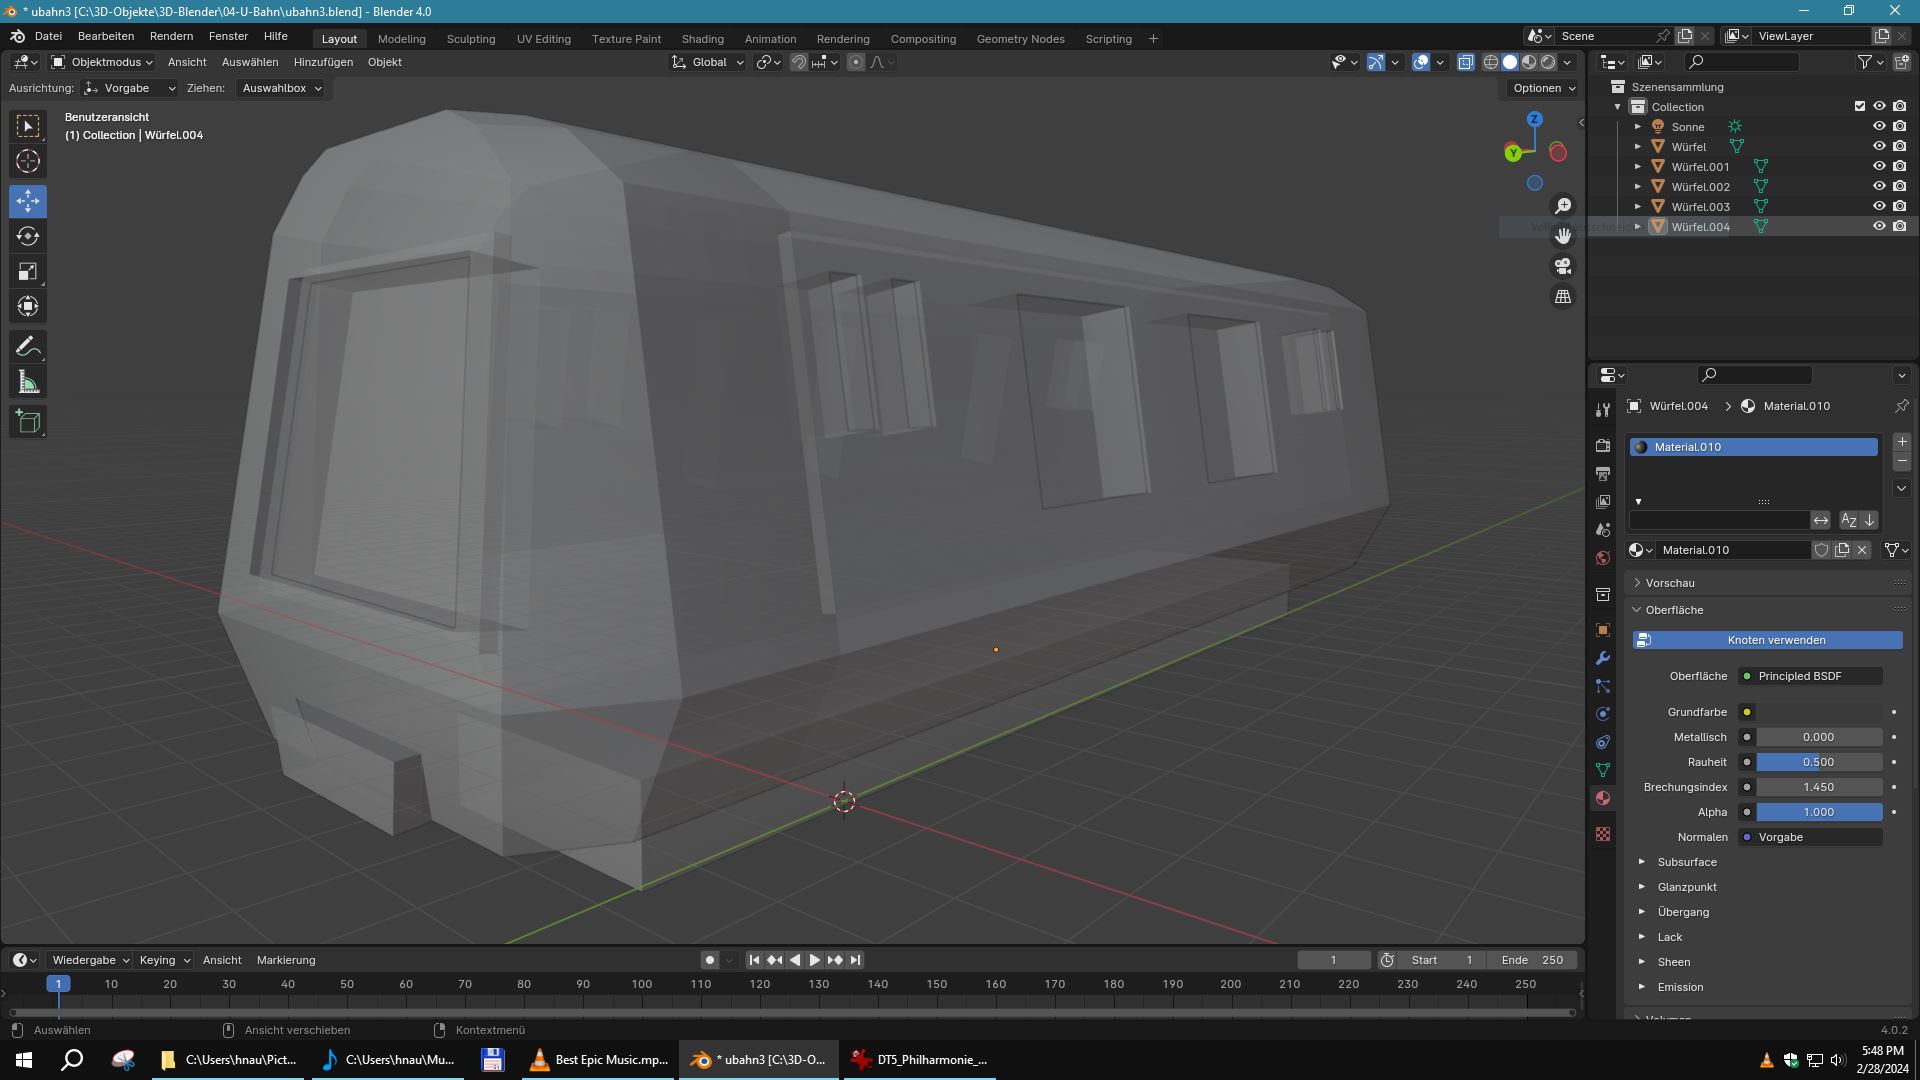Toggle the camera view icon
This screenshot has width=1920, height=1080.
click(x=1562, y=266)
